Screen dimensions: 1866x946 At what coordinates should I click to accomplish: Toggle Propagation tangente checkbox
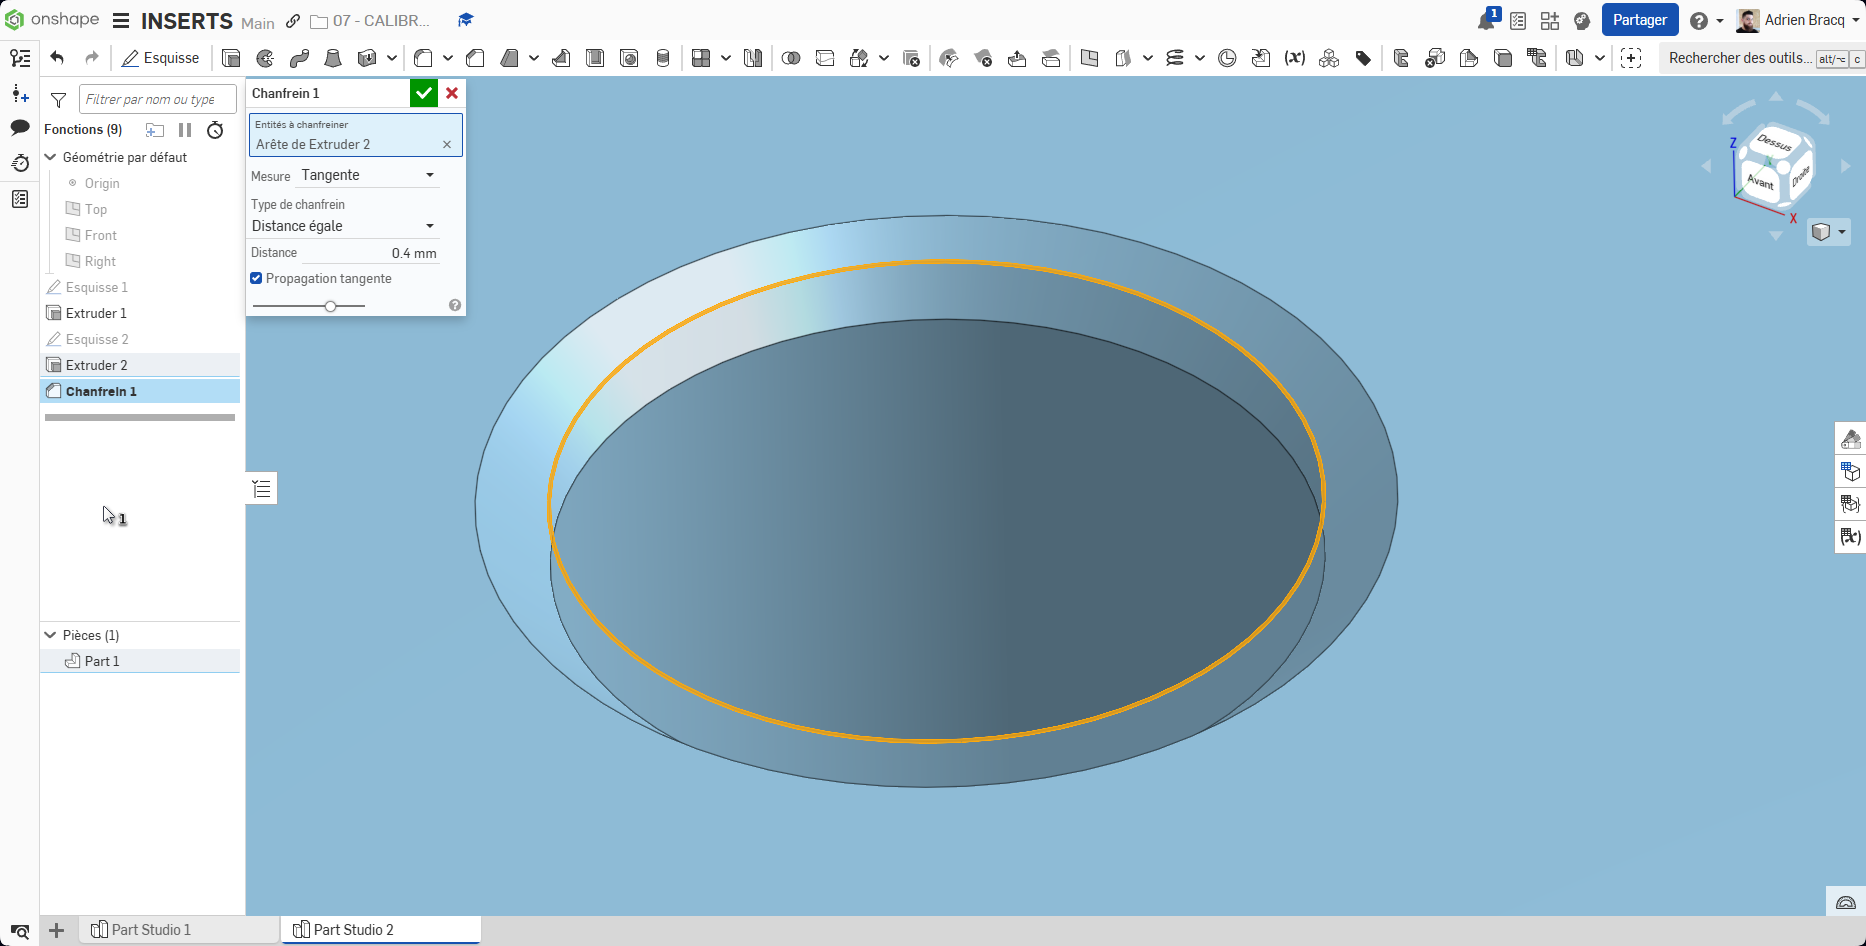(x=256, y=279)
